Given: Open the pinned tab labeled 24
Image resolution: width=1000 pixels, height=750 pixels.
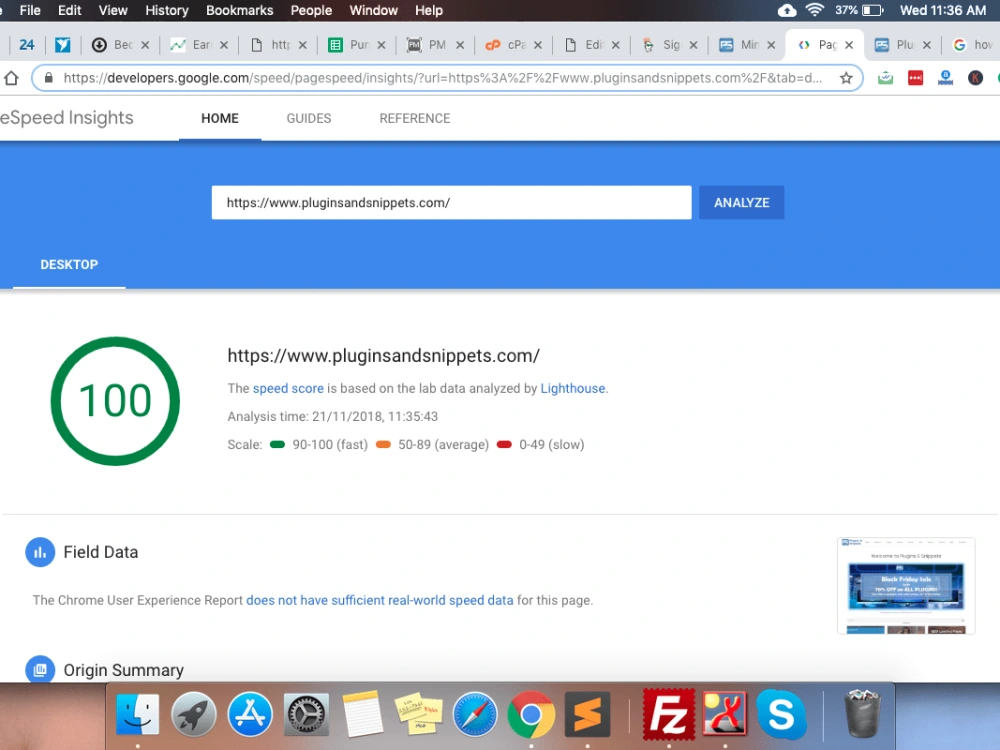Looking at the screenshot, I should pos(26,45).
